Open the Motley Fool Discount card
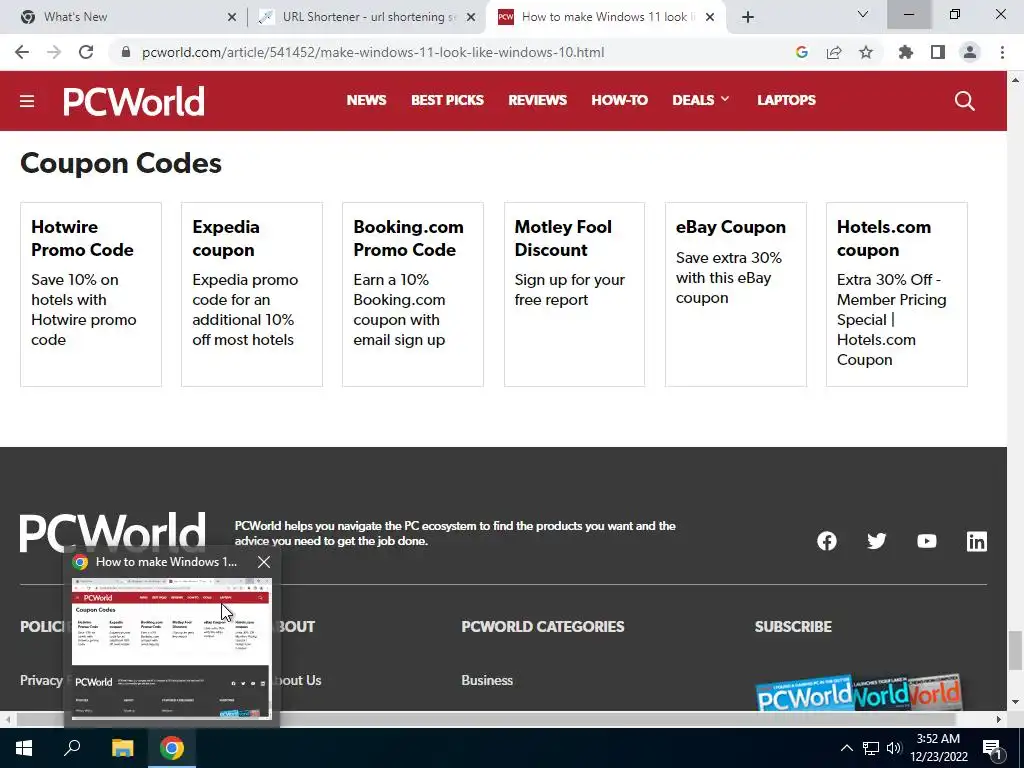This screenshot has height=768, width=1024. tap(574, 295)
